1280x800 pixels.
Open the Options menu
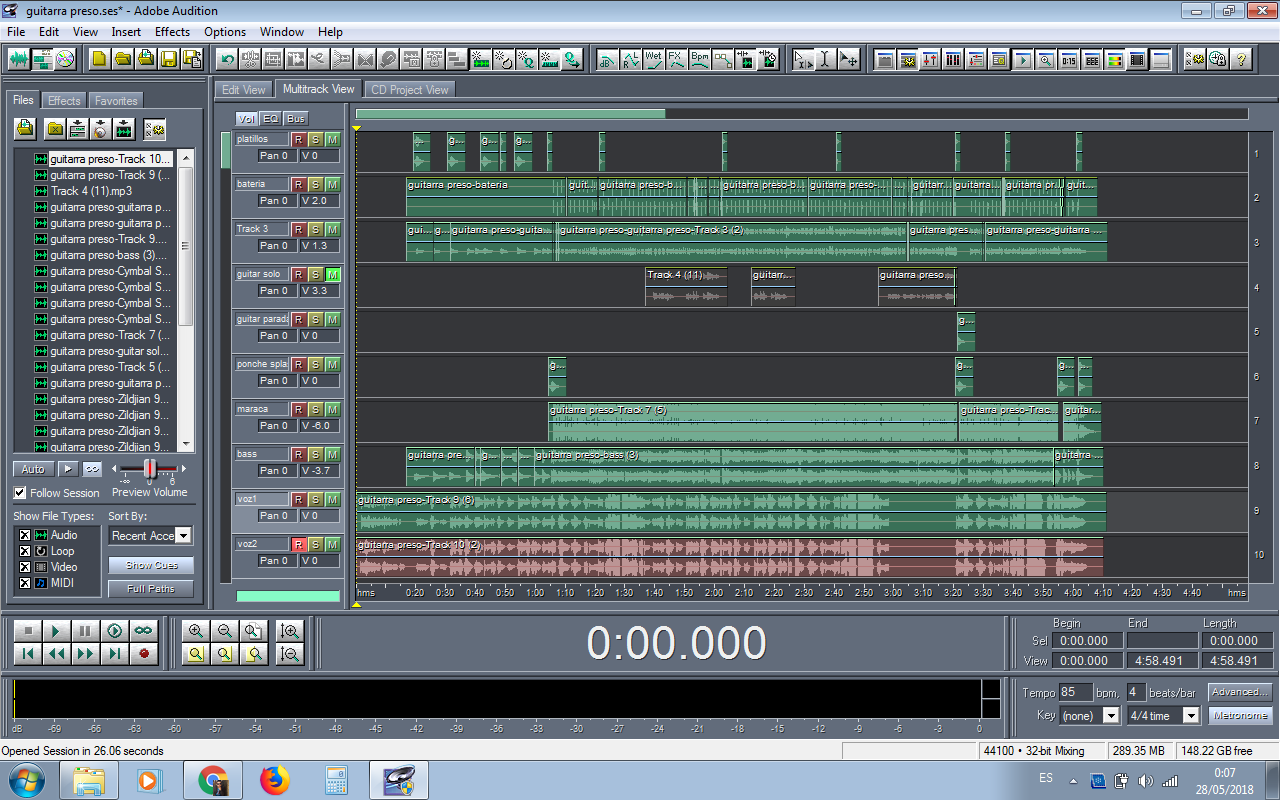click(225, 32)
